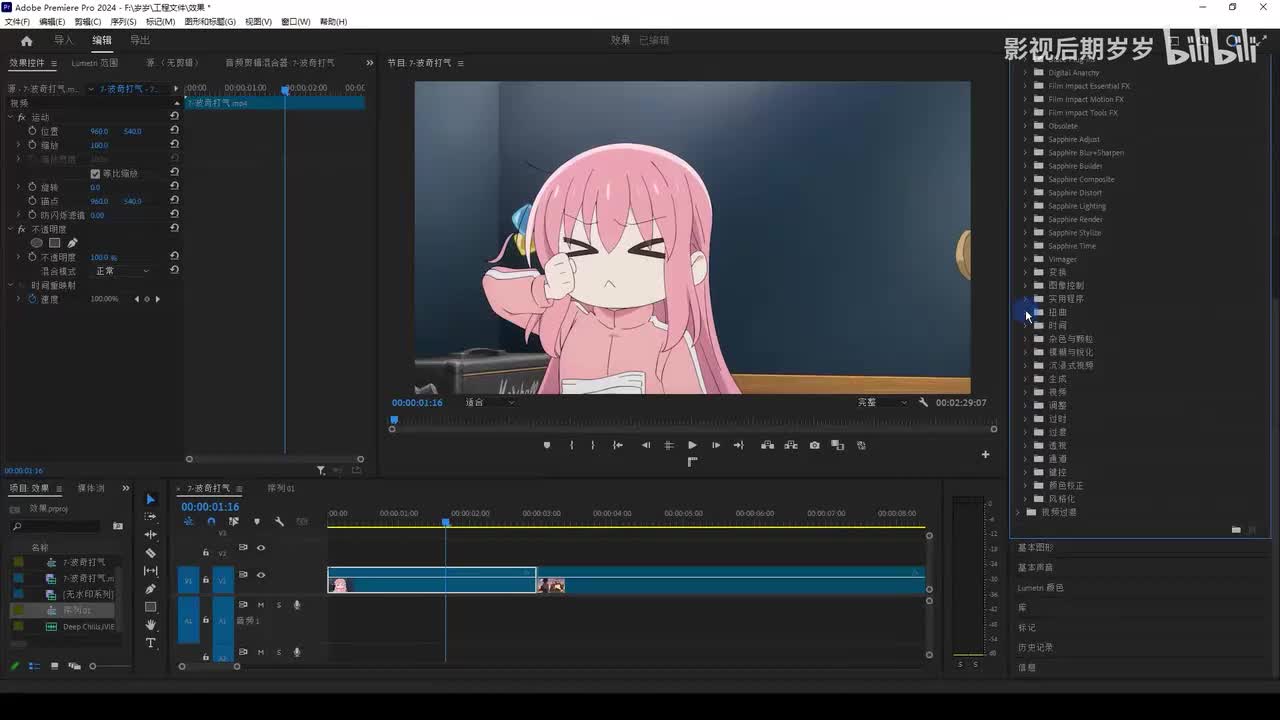Reset the 旋转 parameter
Screen dimensions: 1280x720
click(174, 187)
